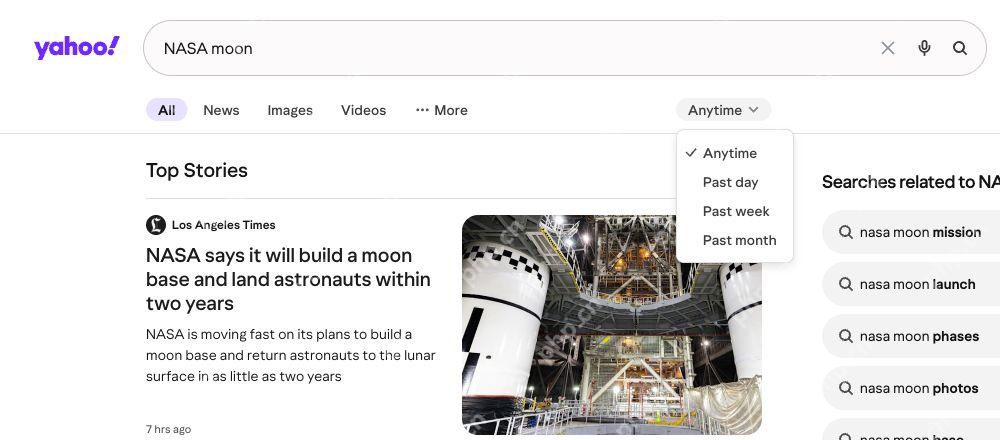
Task: Click the magnifier icon beside nasa moon phases
Action: (846, 336)
